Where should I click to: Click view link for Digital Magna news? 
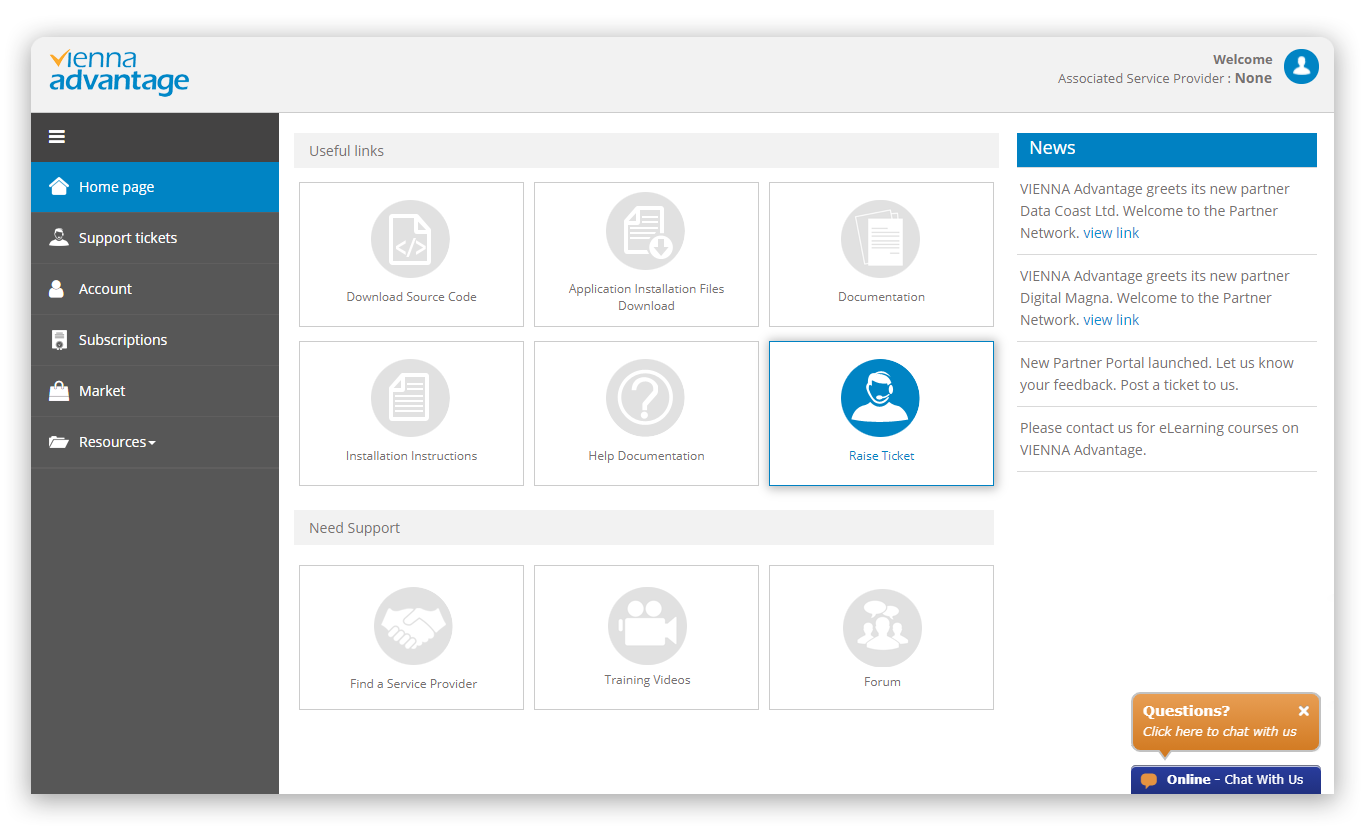point(1111,320)
